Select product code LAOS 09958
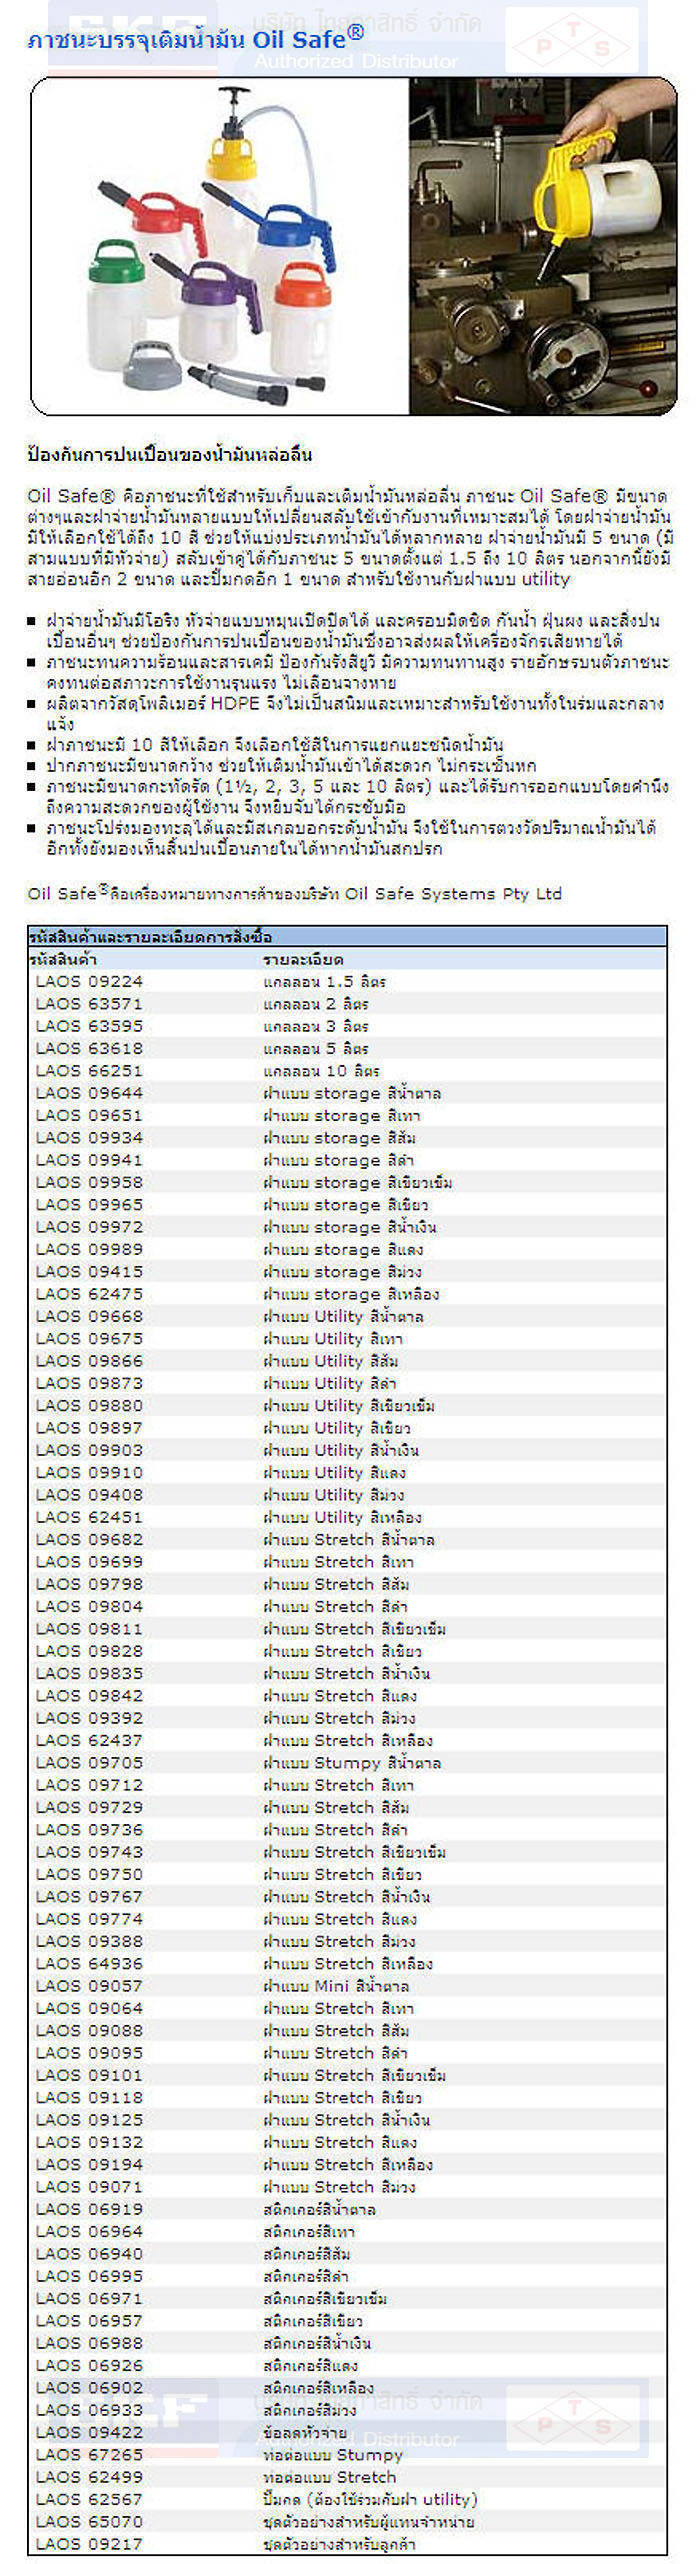The height and width of the screenshot is (2564, 700). (89, 1182)
